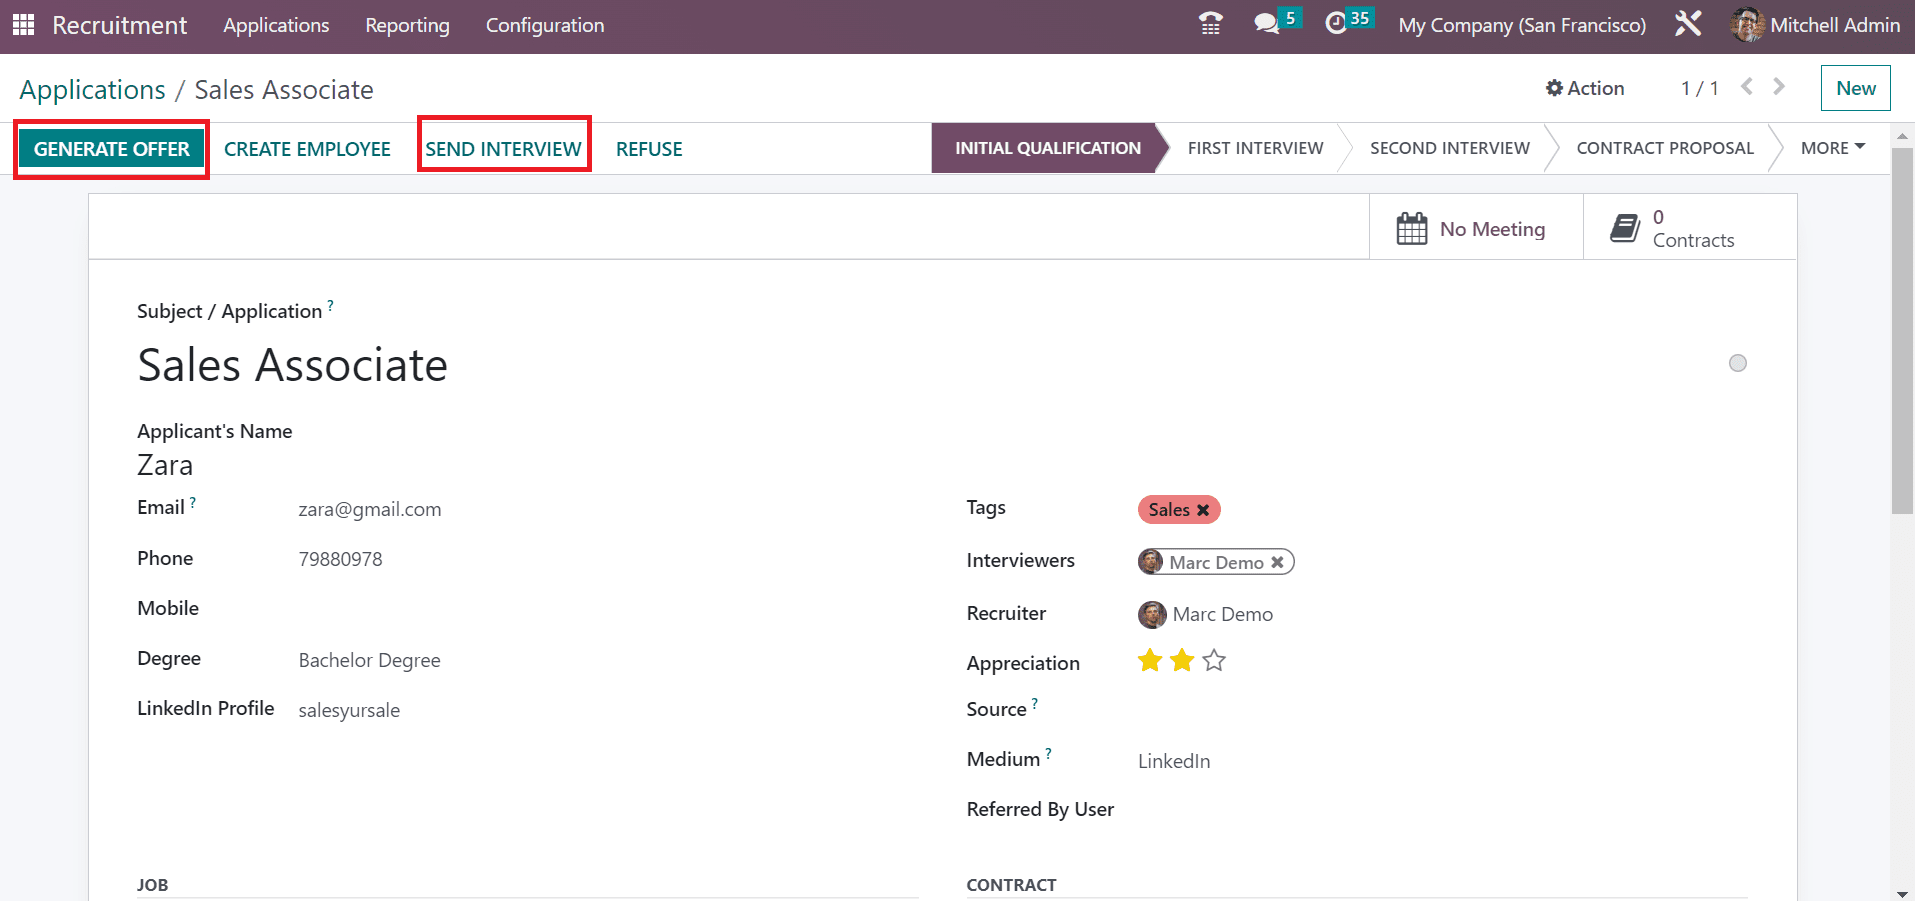This screenshot has width=1915, height=901.
Task: Click the Generate Offer button
Action: (111, 149)
